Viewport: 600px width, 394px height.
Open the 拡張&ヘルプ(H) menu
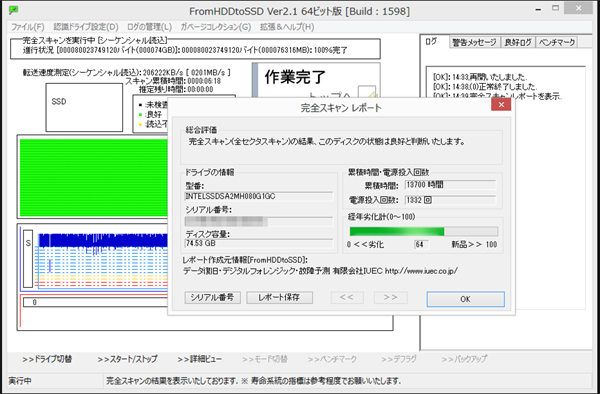pos(287,27)
